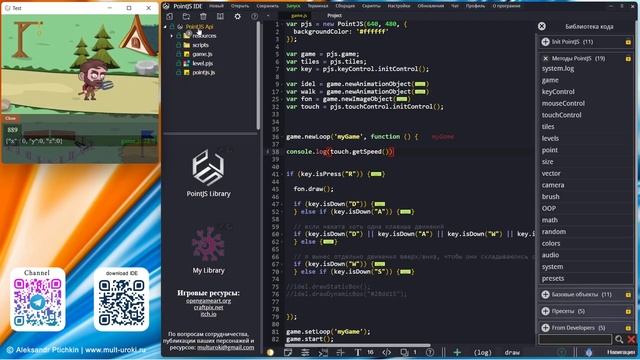The image size is (640, 360).
Task: Click the round help icon beside the gear
Action: click(x=254, y=16)
